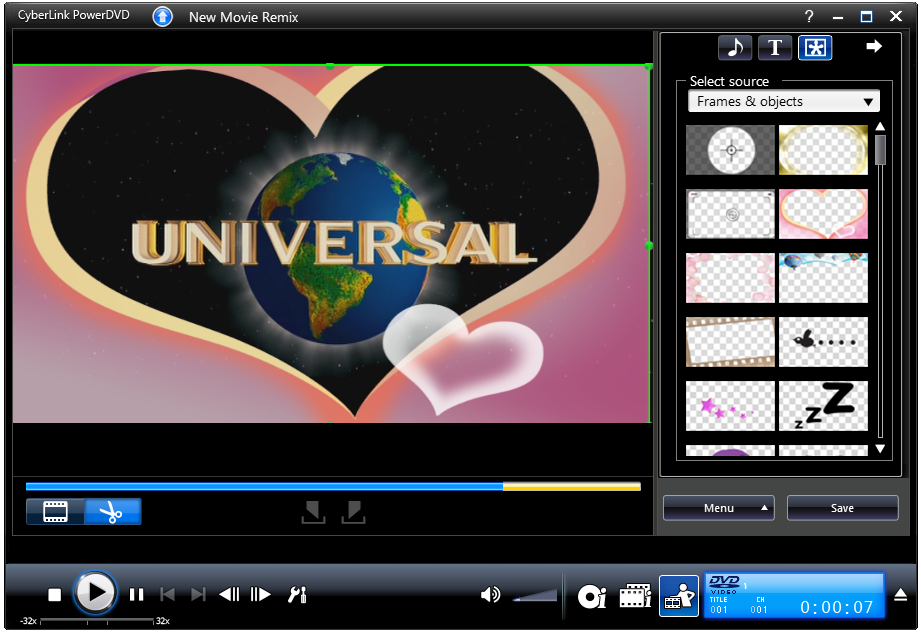
Task: Pick the film strip frame thumbnail
Action: (730, 342)
